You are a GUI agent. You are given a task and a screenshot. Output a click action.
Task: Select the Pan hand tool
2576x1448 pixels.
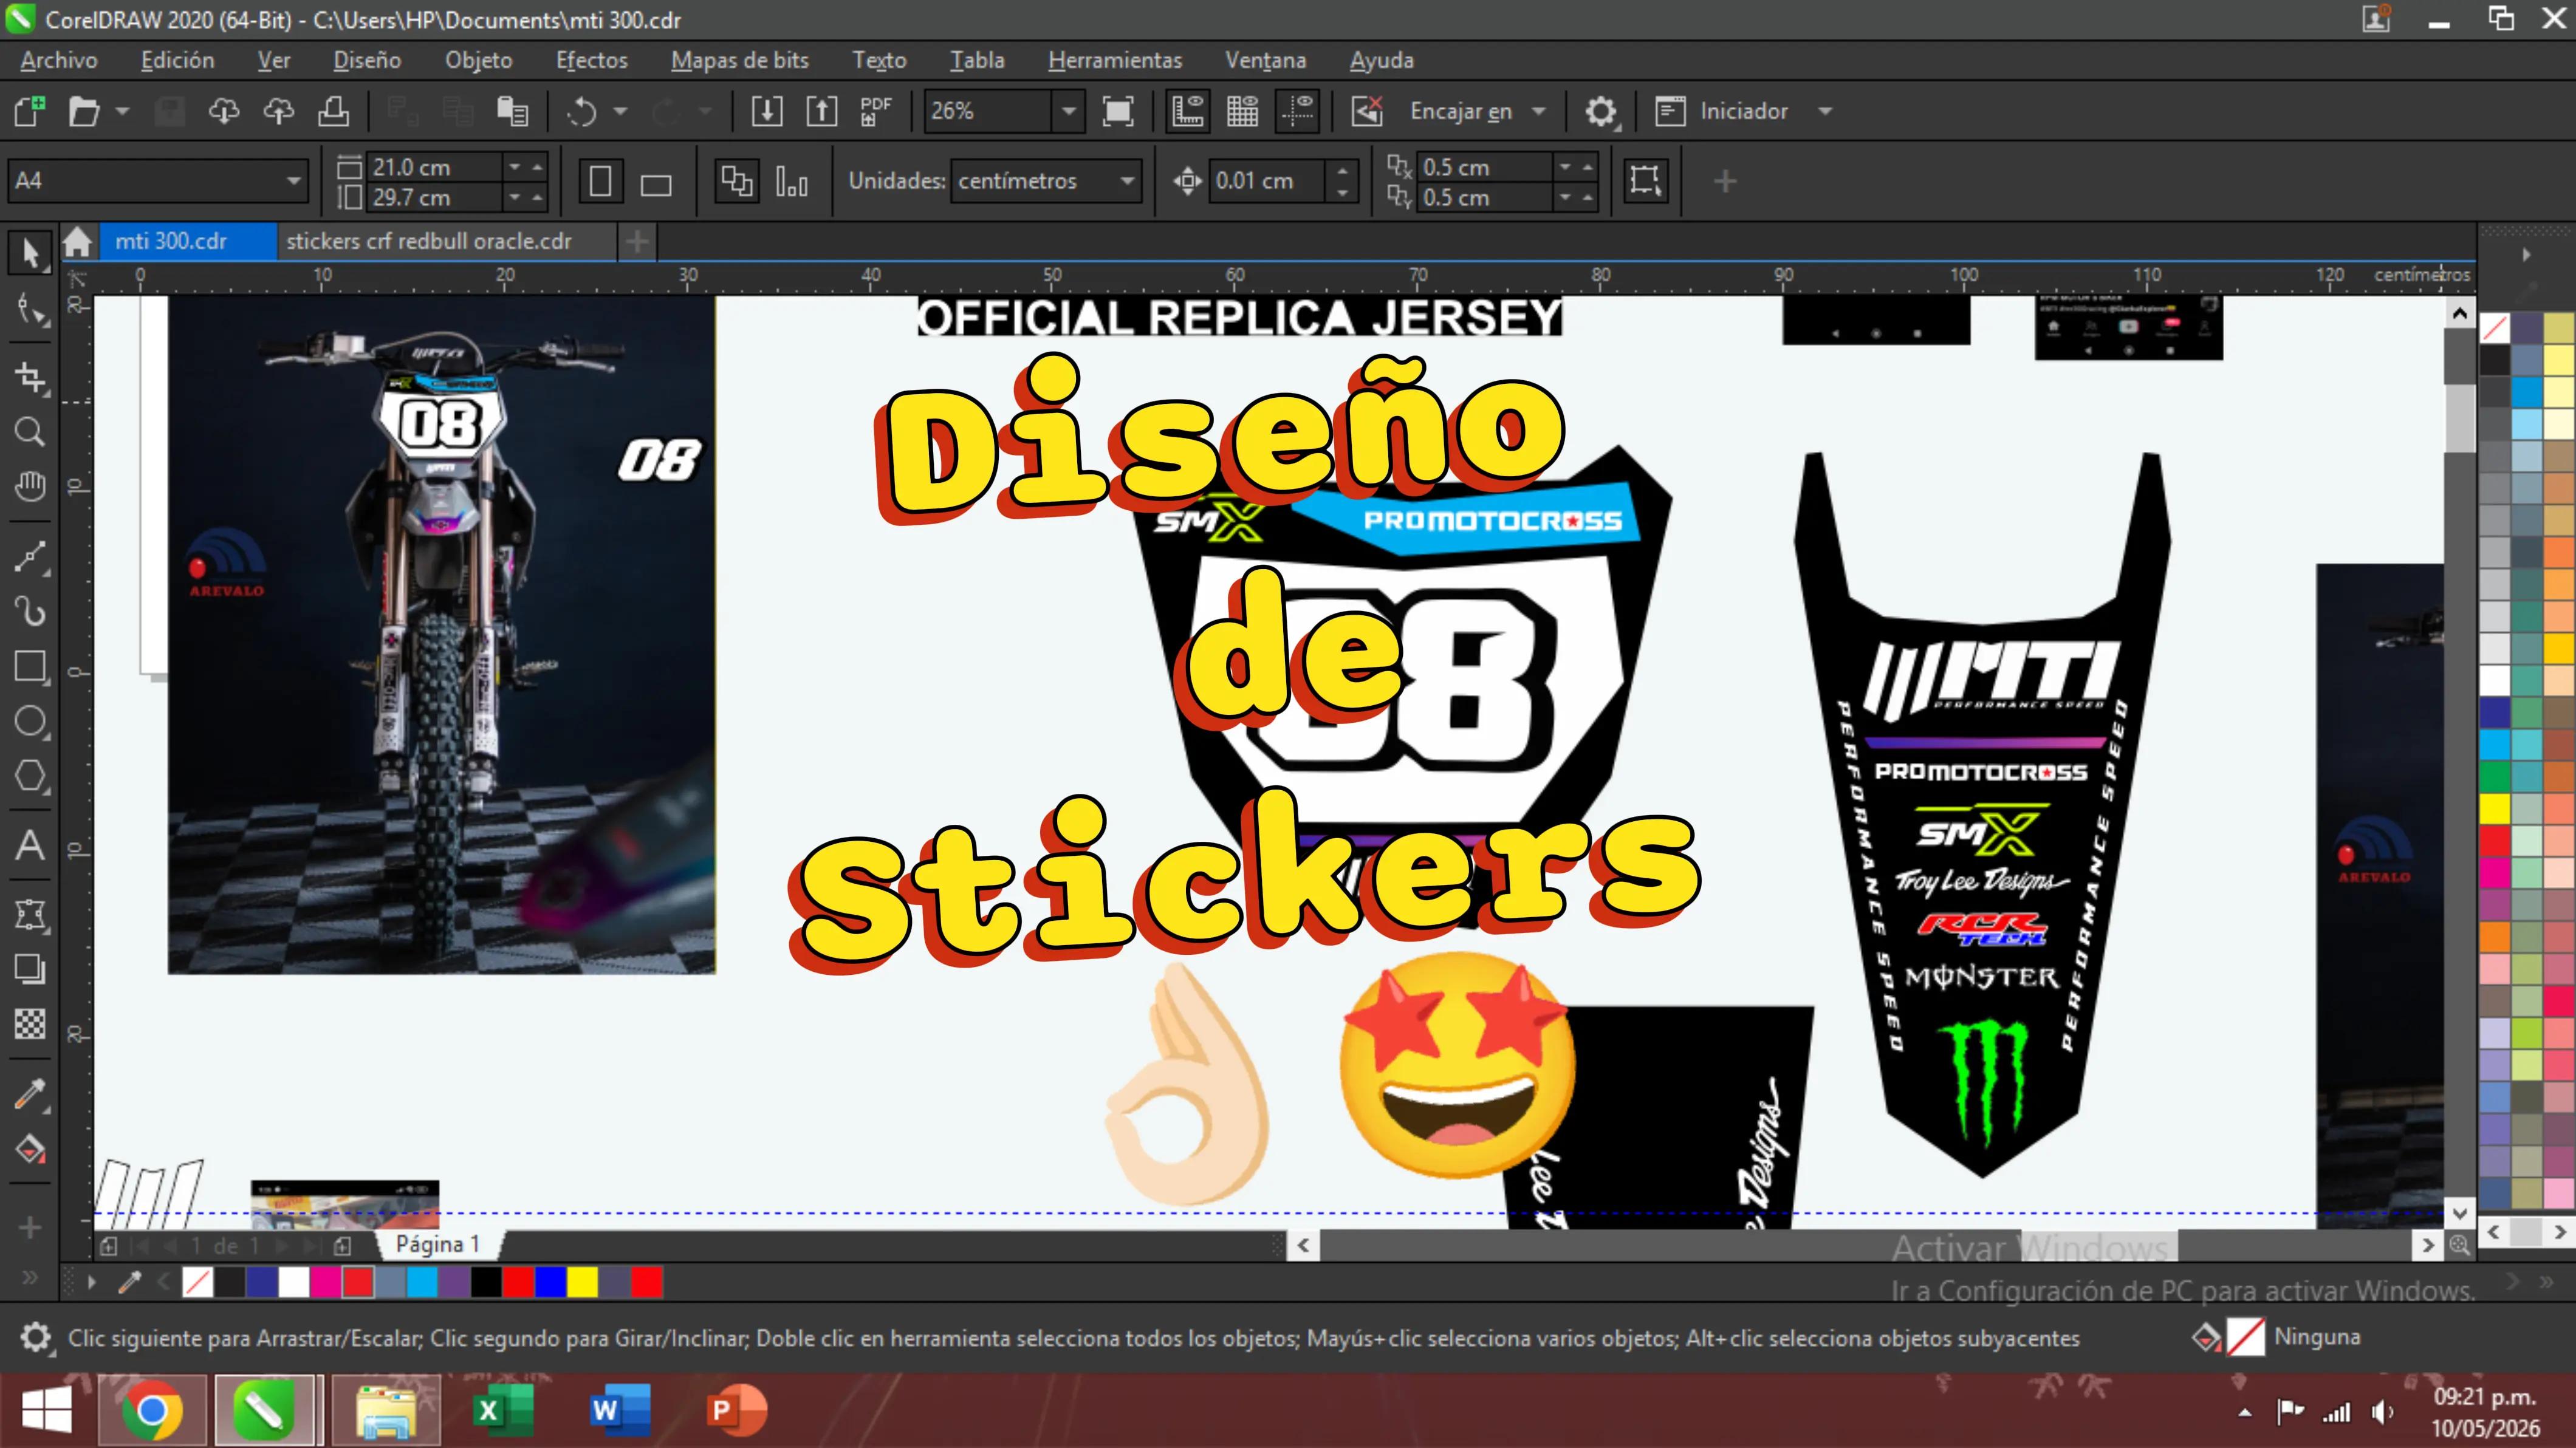tap(30, 487)
